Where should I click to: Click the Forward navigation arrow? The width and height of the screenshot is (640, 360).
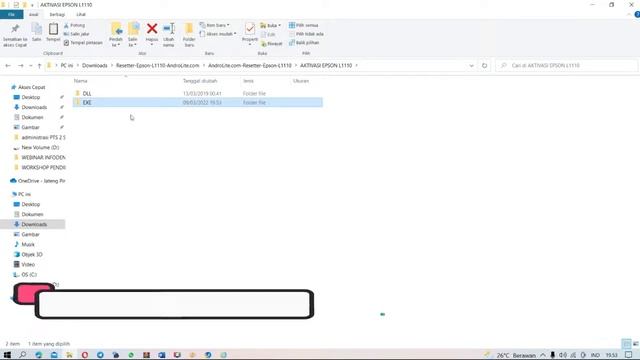tap(20, 65)
